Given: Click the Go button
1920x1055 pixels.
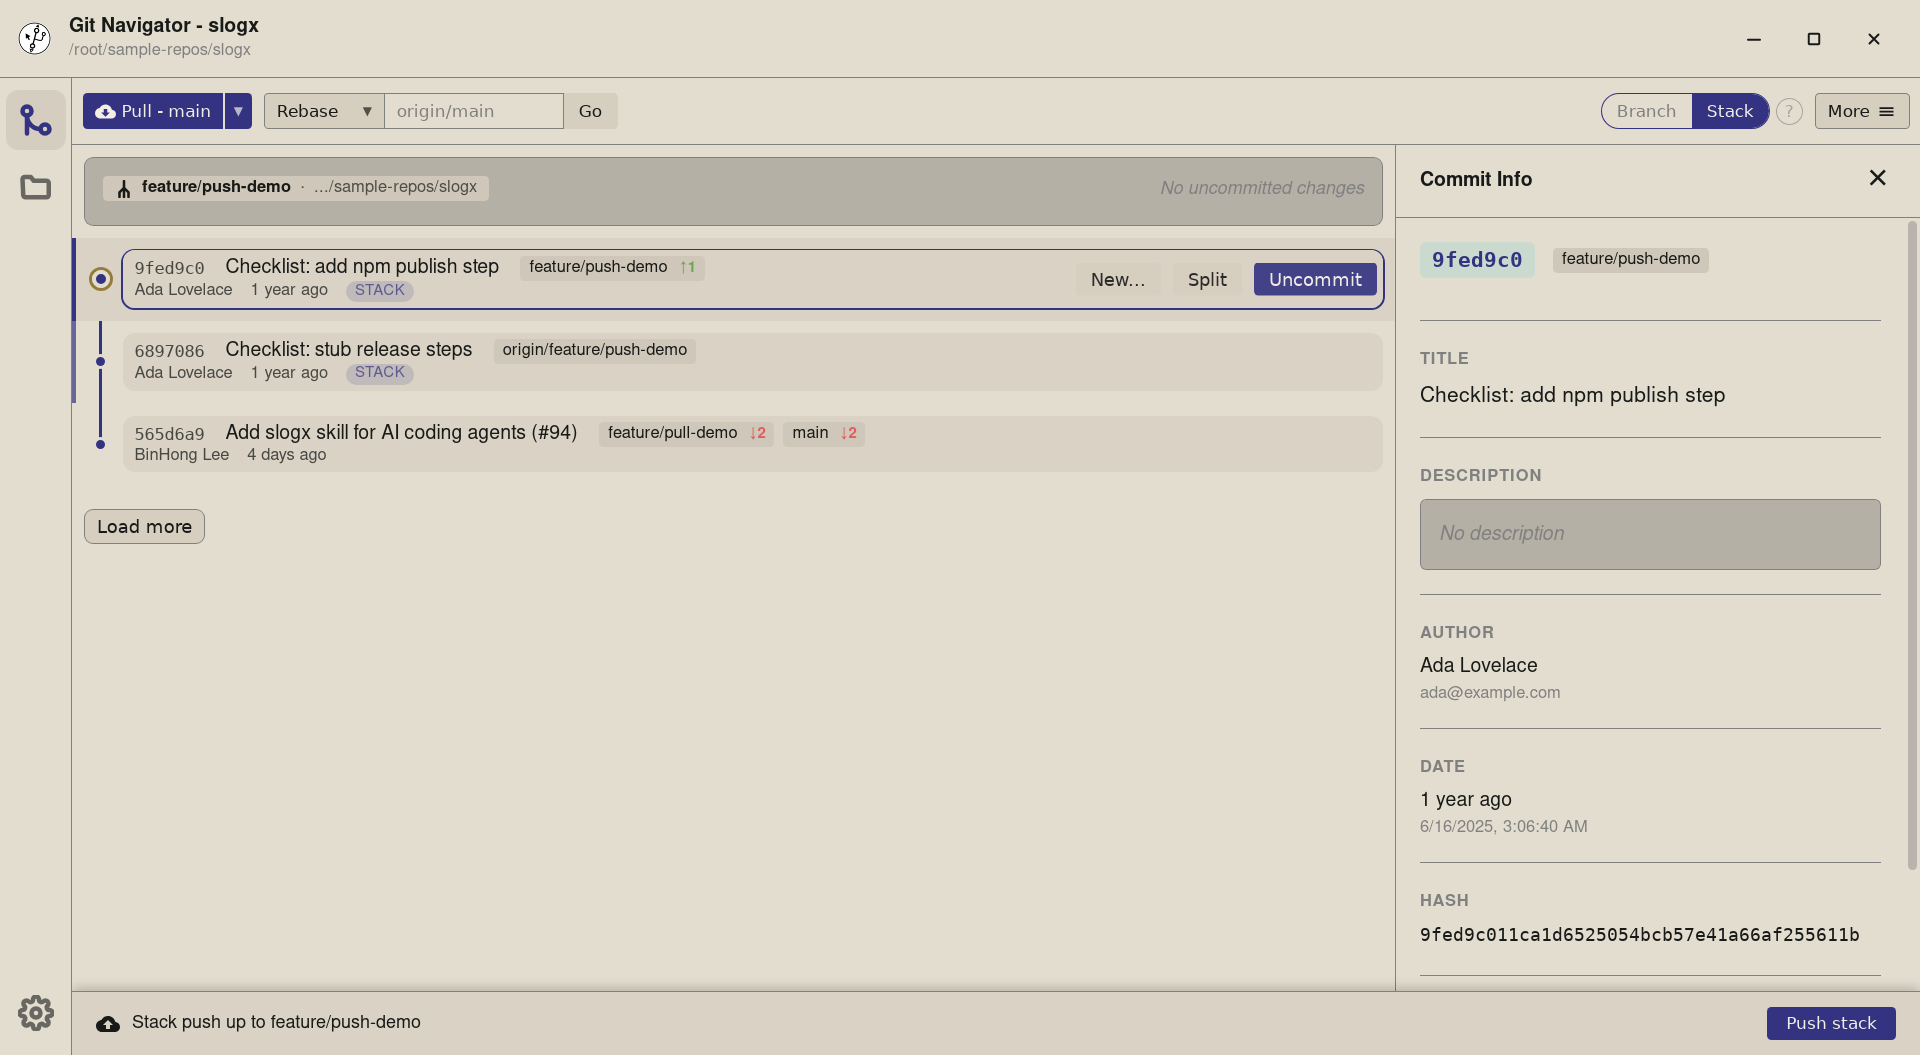Looking at the screenshot, I should (590, 111).
